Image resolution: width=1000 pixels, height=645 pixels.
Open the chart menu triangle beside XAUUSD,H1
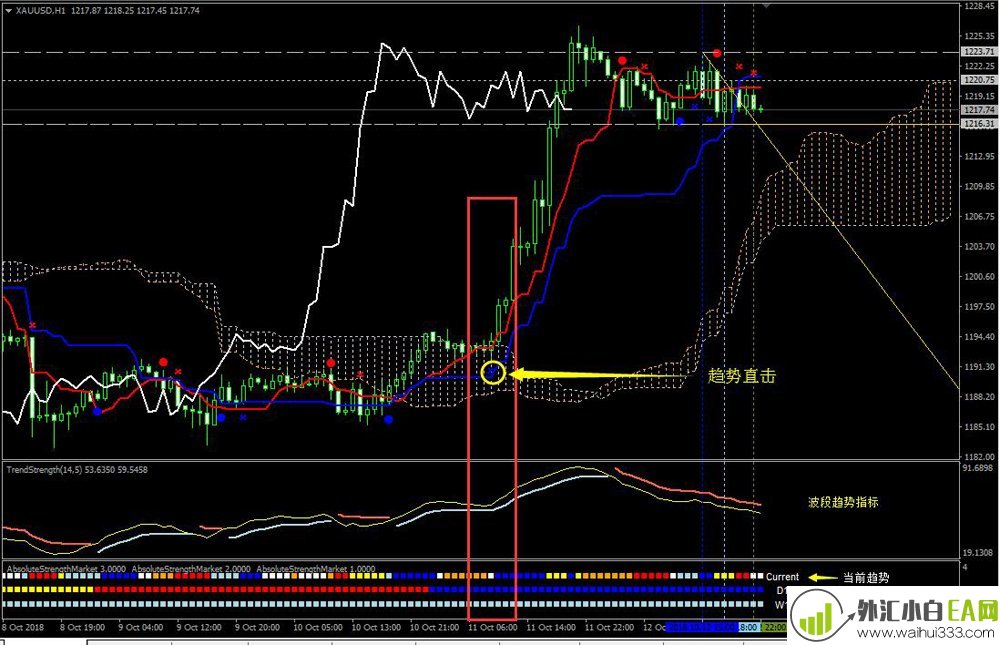(x=8, y=10)
